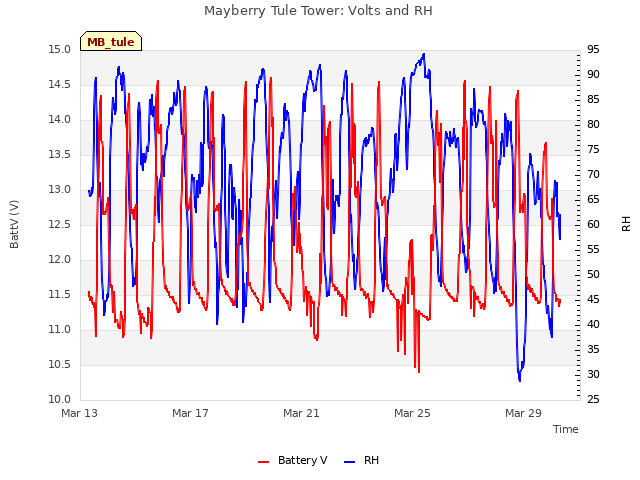This screenshot has height=480, width=640.
Task: Click the 95 right axis tick label
Action: pos(593,49)
